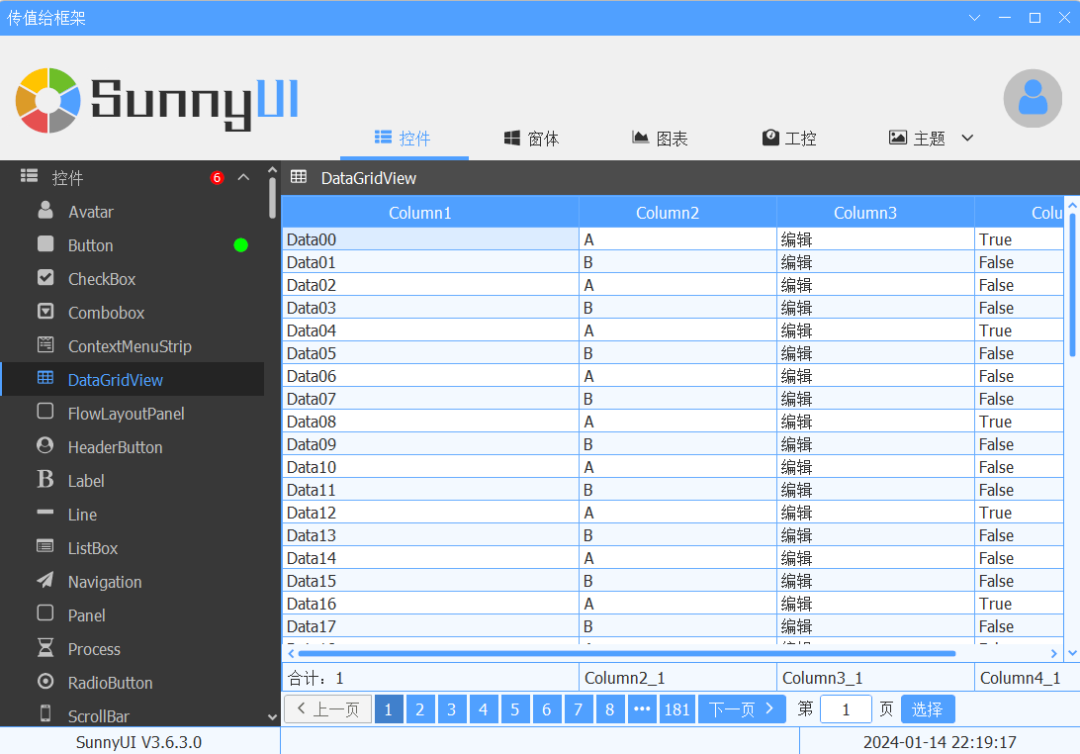Click the green status dot beside Button

(241, 245)
